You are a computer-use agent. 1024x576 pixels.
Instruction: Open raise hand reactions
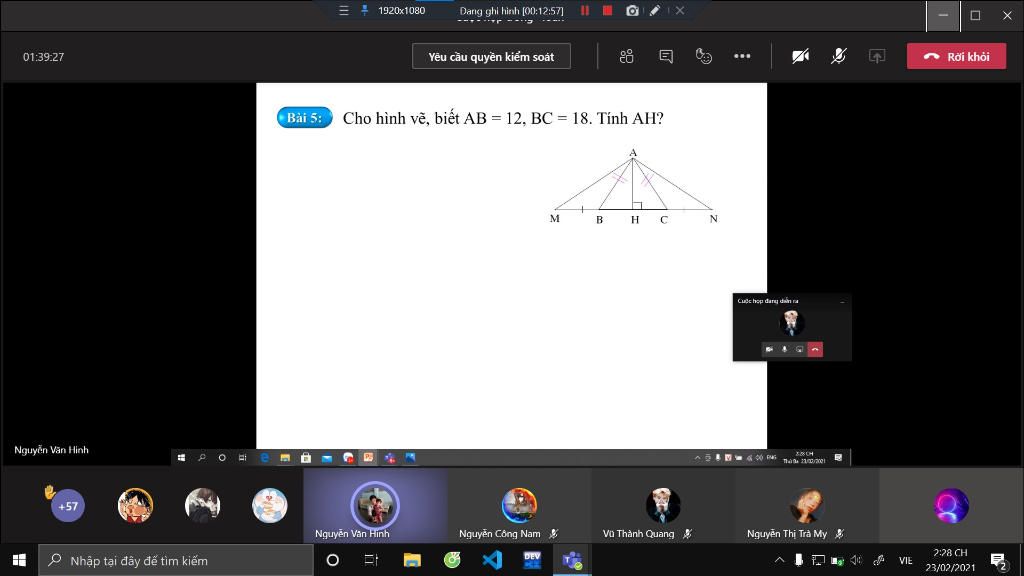click(703, 57)
